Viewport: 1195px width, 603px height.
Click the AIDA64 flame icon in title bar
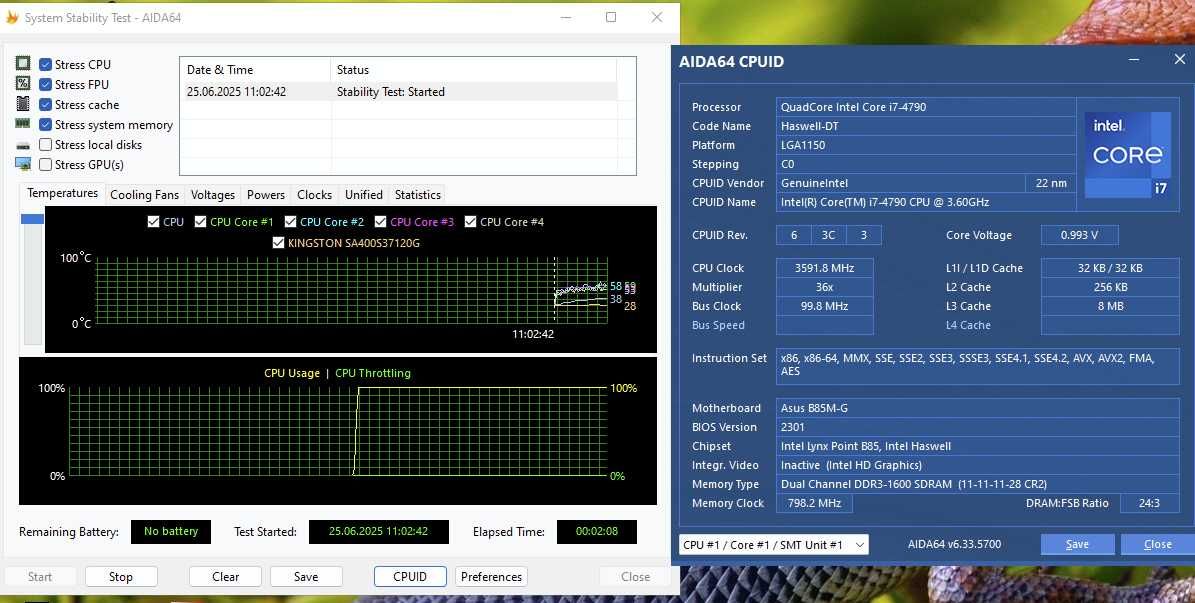(x=12, y=17)
